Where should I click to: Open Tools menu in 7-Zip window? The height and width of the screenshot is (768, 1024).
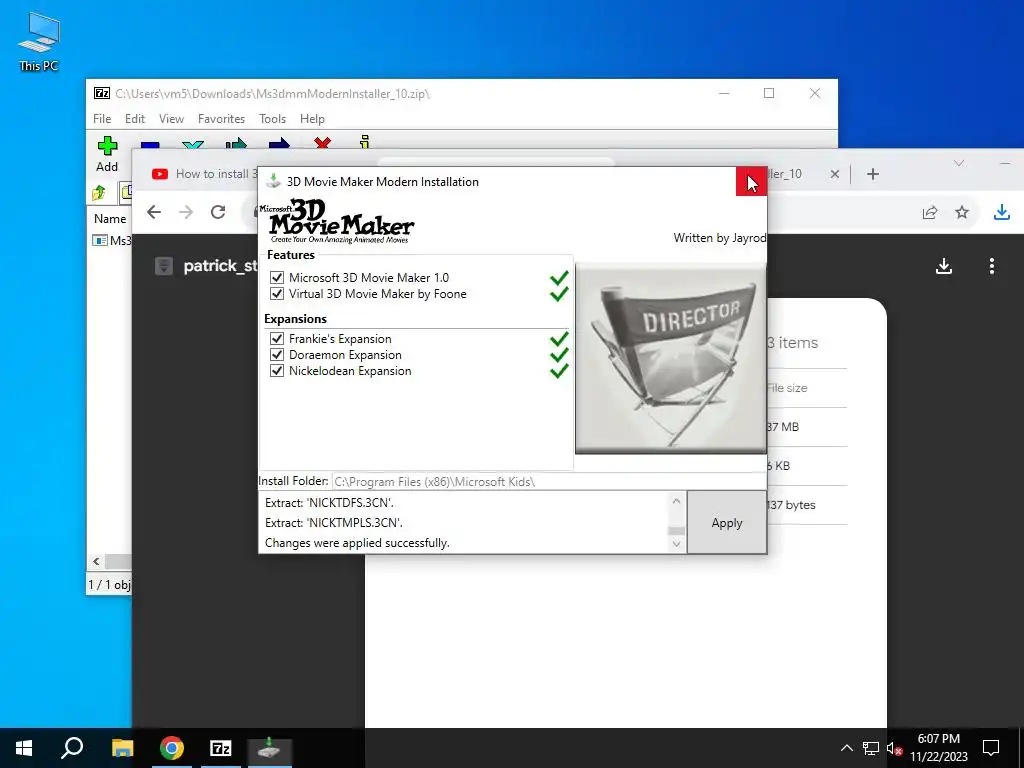(272, 119)
